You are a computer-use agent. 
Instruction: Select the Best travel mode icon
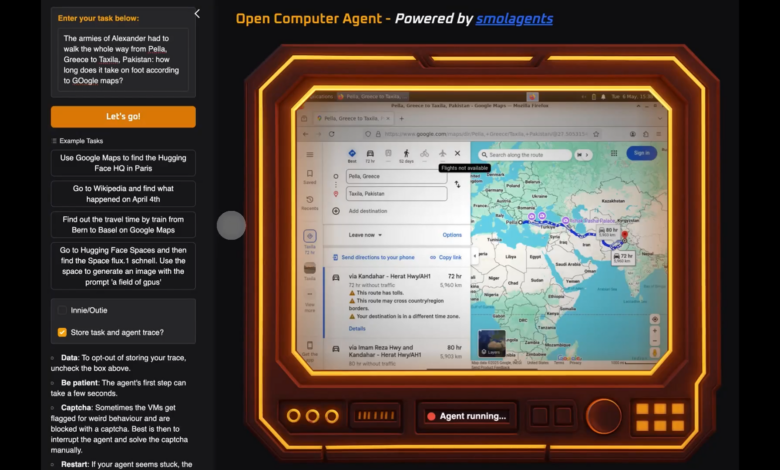(x=352, y=156)
